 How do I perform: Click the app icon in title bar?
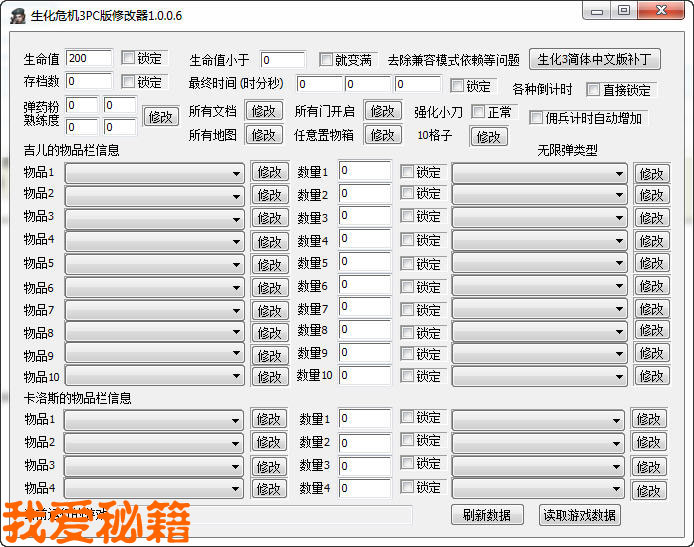tap(15, 12)
